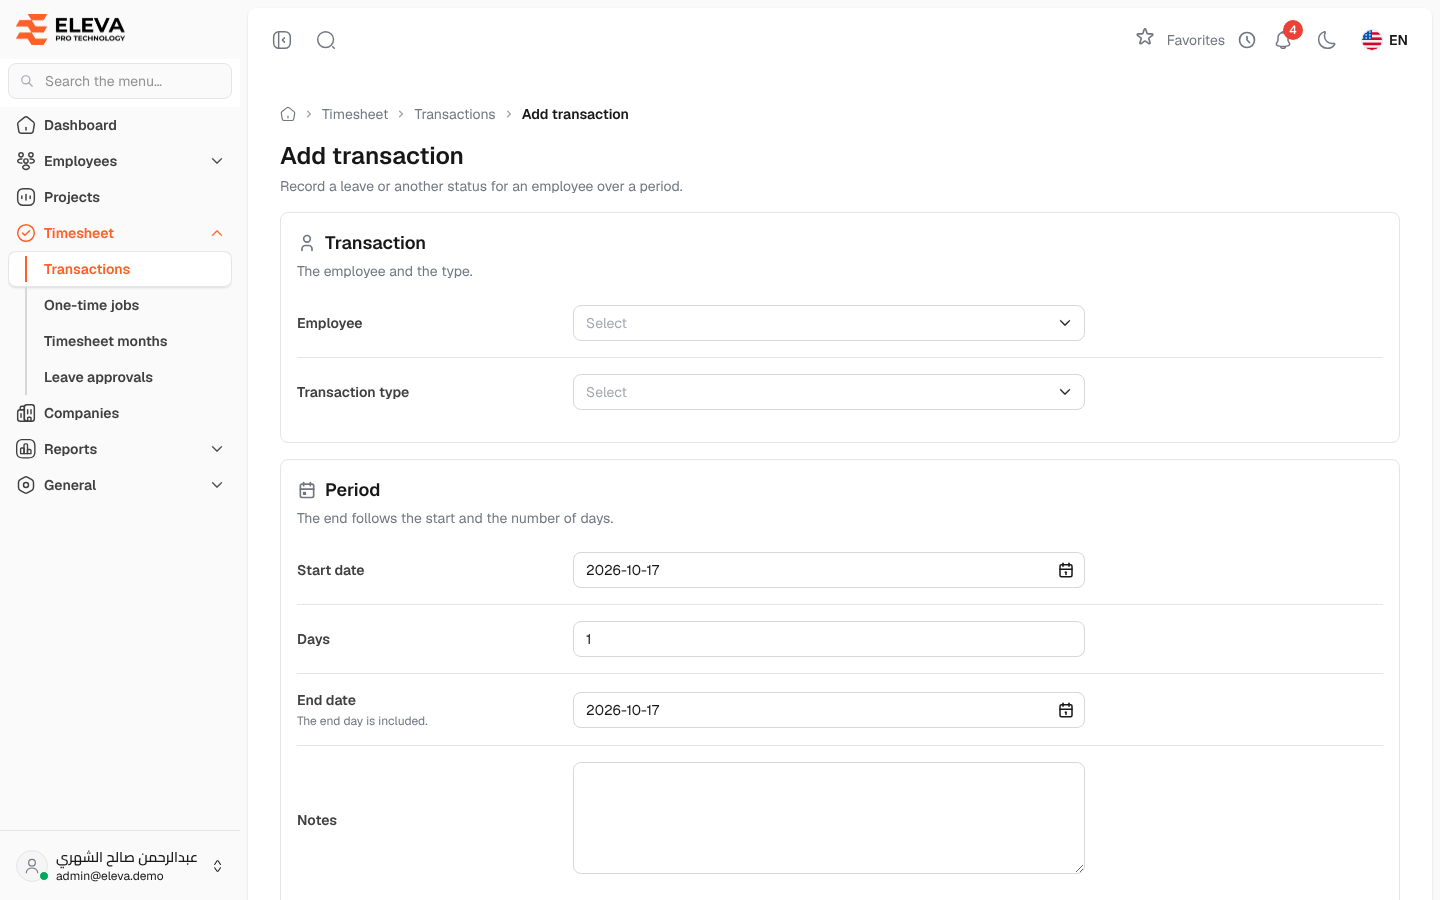Open Projects in sidebar
The width and height of the screenshot is (1440, 900).
point(120,197)
